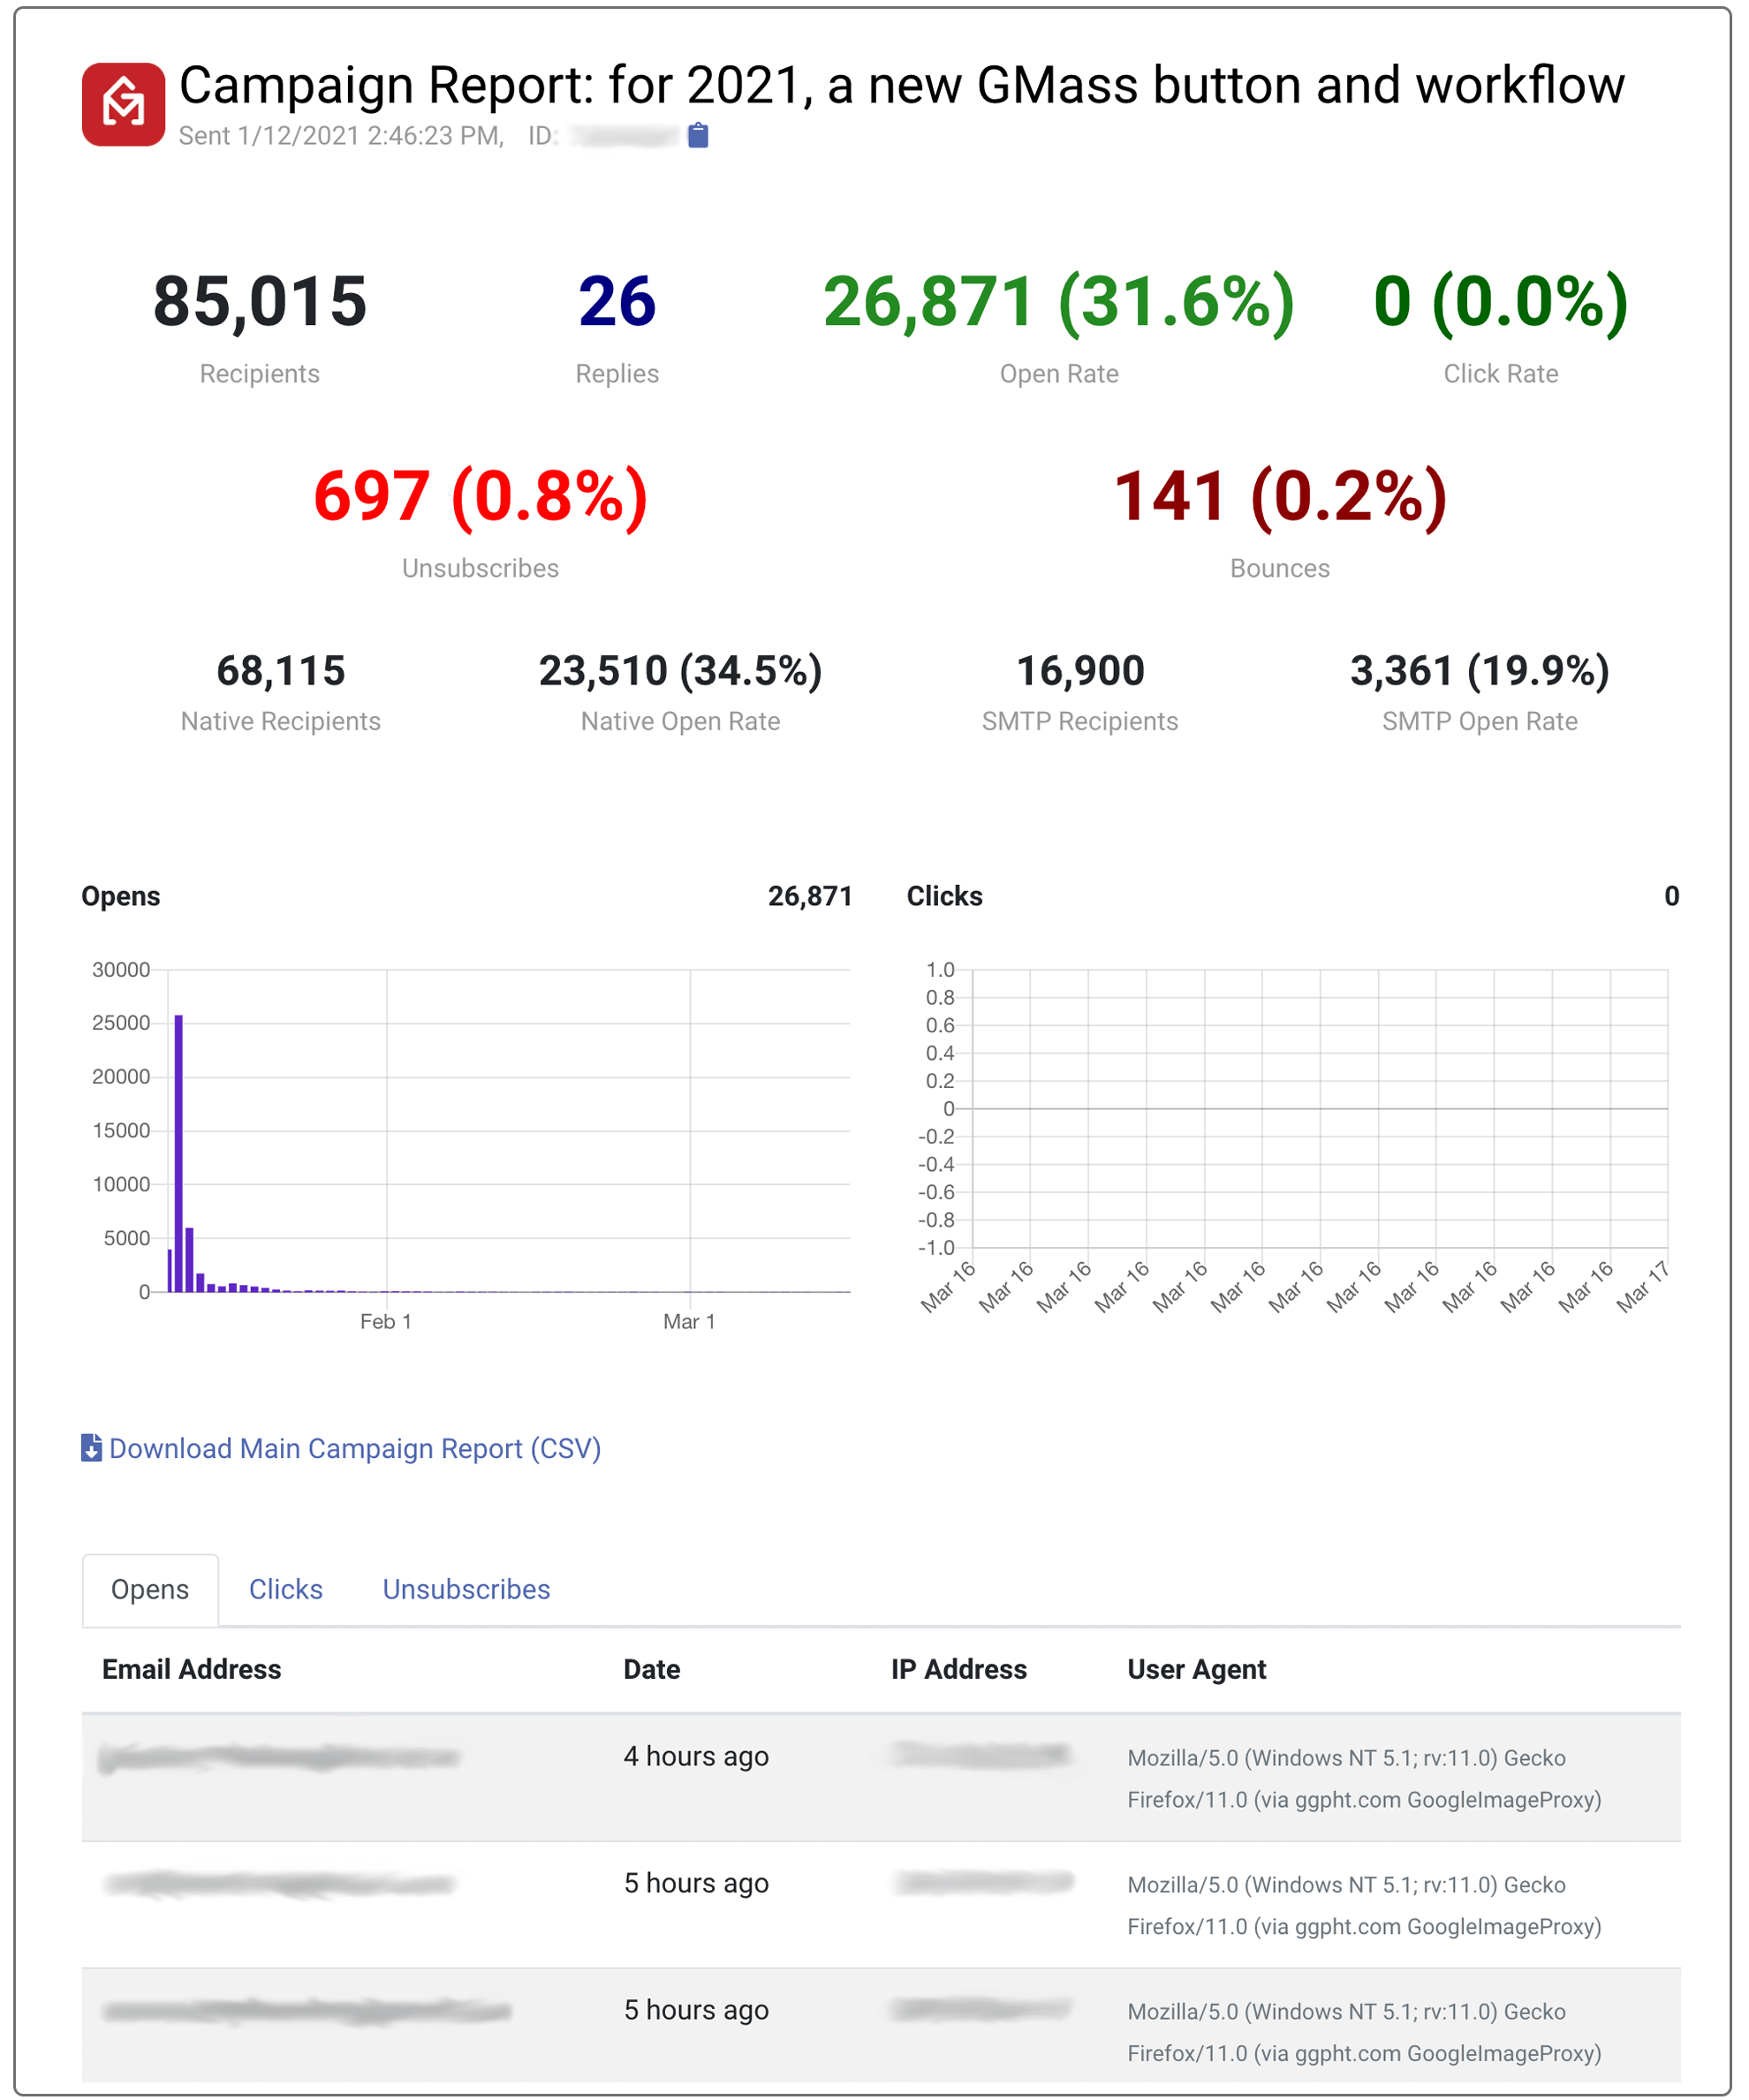This screenshot has width=1749, height=2100.
Task: Click the '4 hours ago' date cell
Action: coord(696,1756)
